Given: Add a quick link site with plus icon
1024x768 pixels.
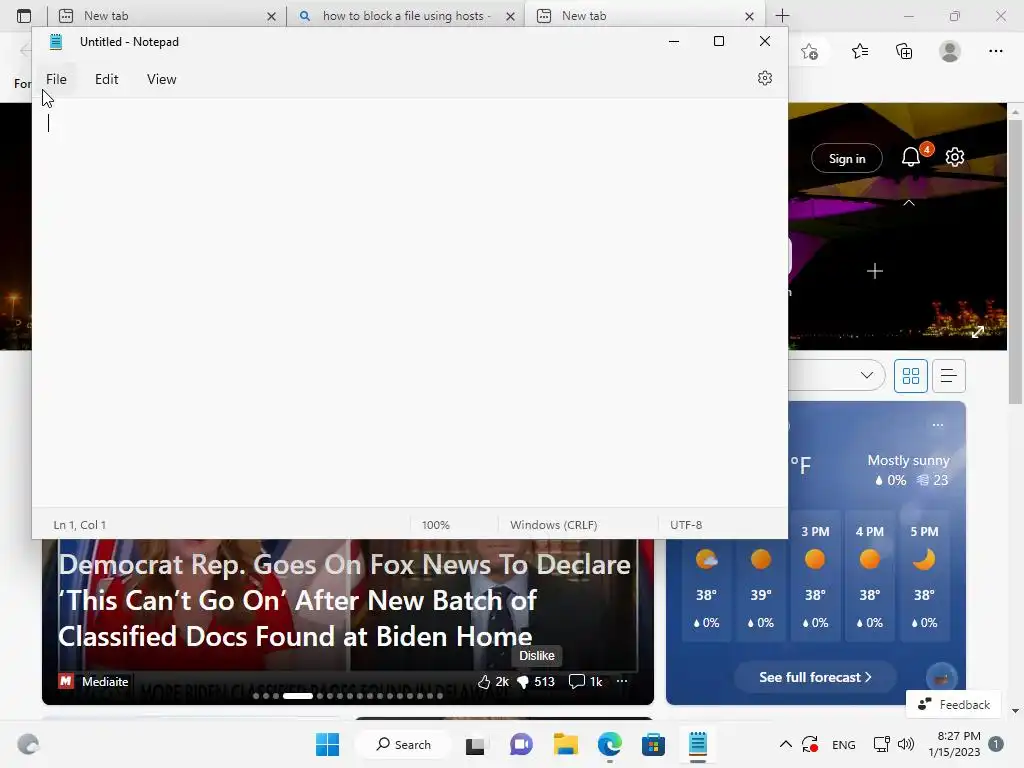Looking at the screenshot, I should click(x=874, y=271).
